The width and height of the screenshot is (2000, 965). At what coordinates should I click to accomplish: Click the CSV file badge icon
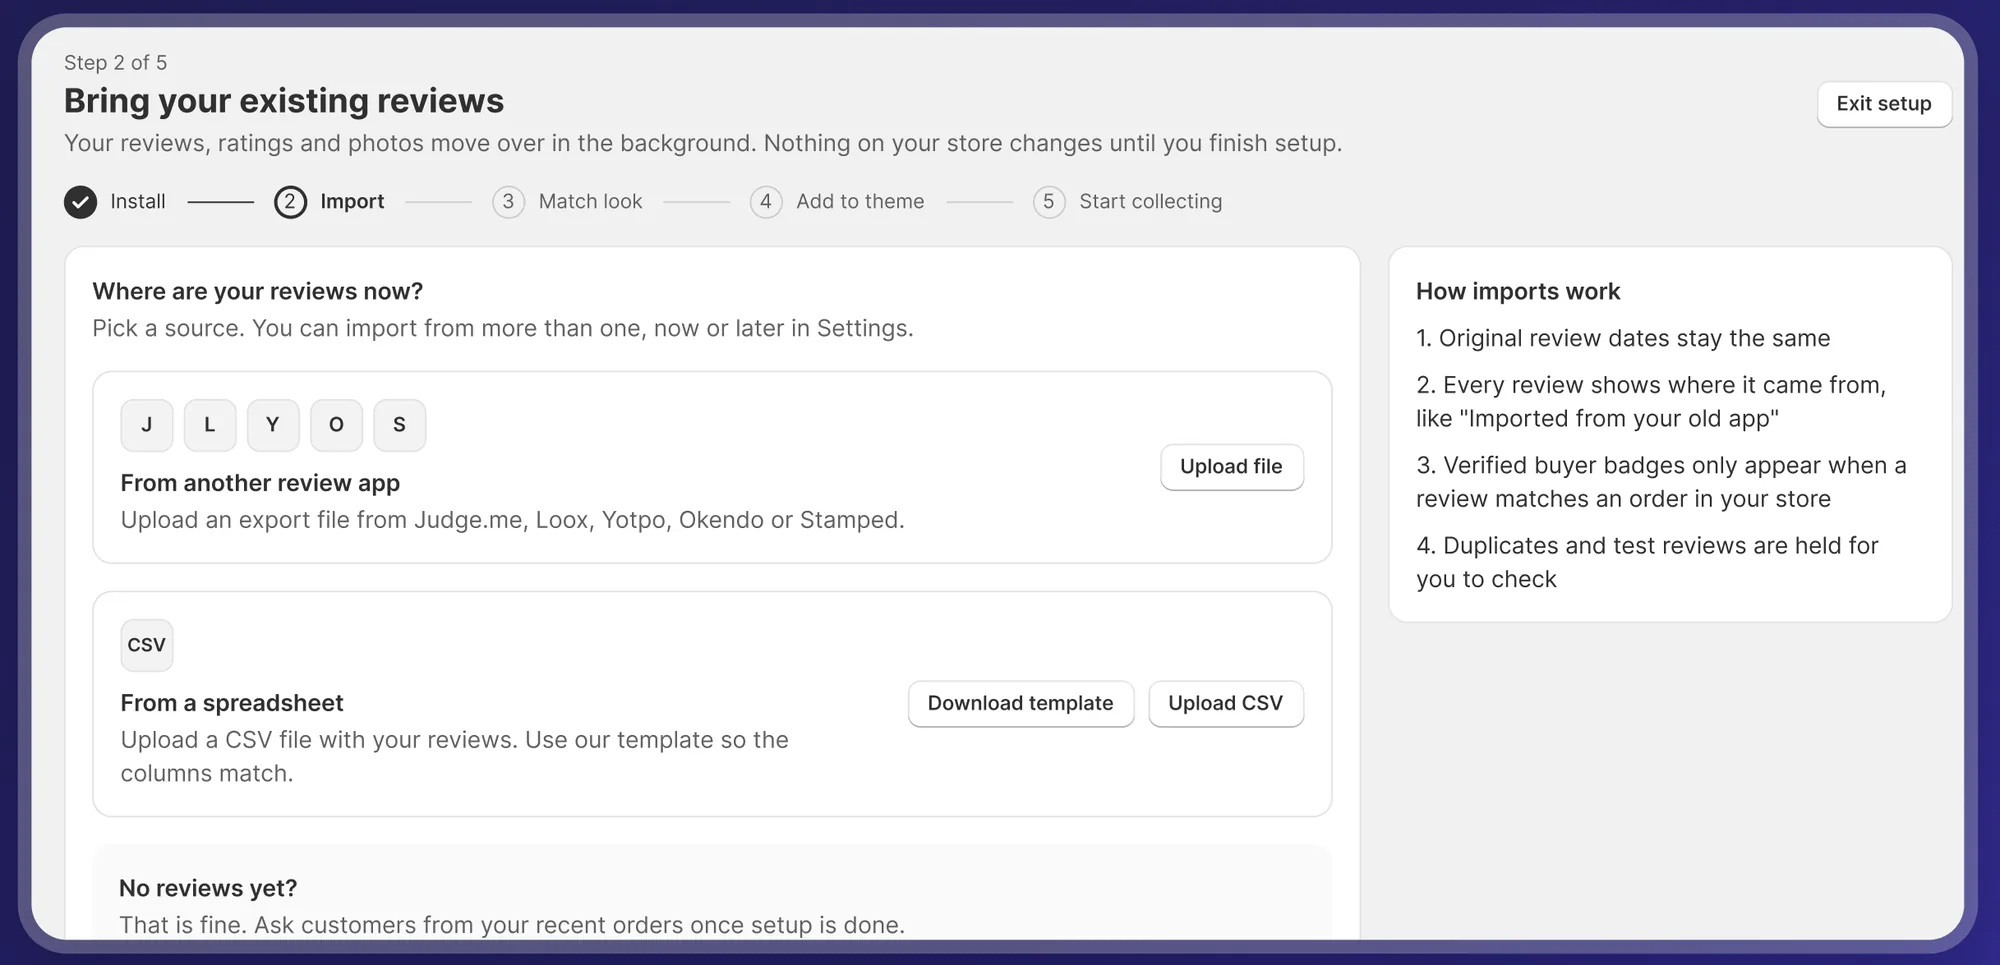tap(147, 645)
